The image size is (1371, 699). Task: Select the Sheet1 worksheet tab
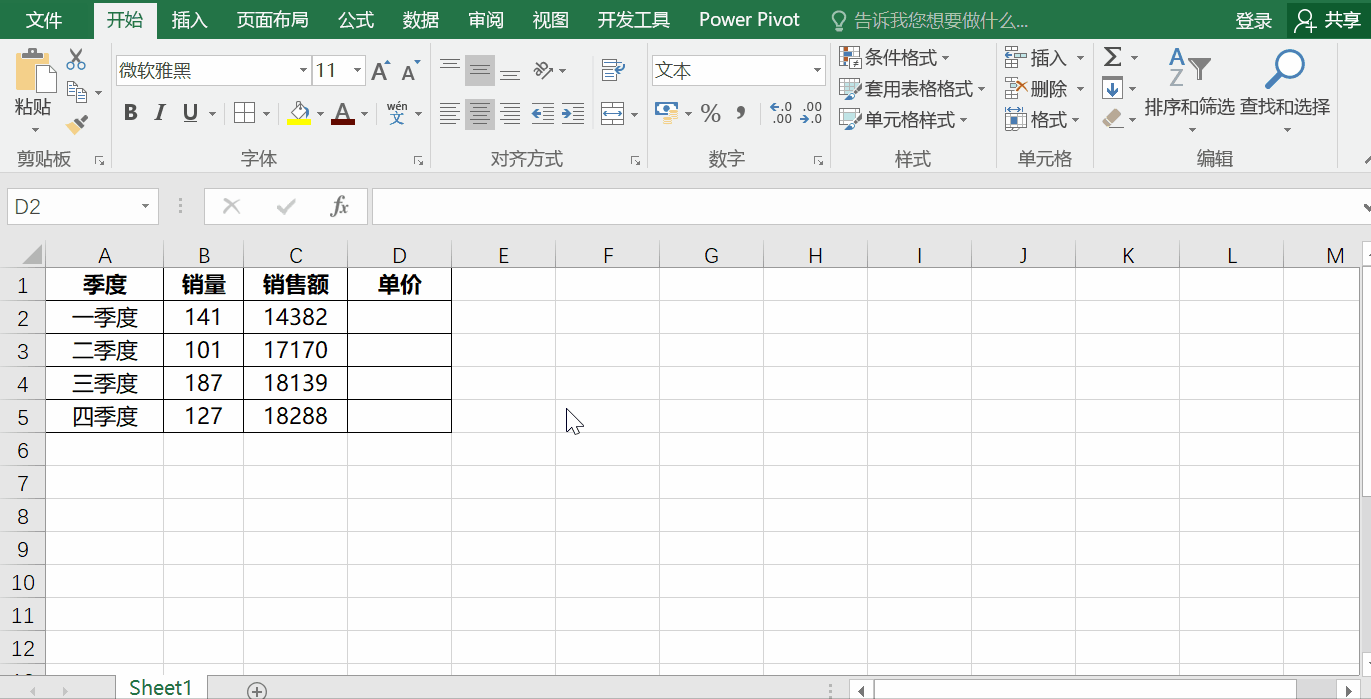tap(160, 687)
